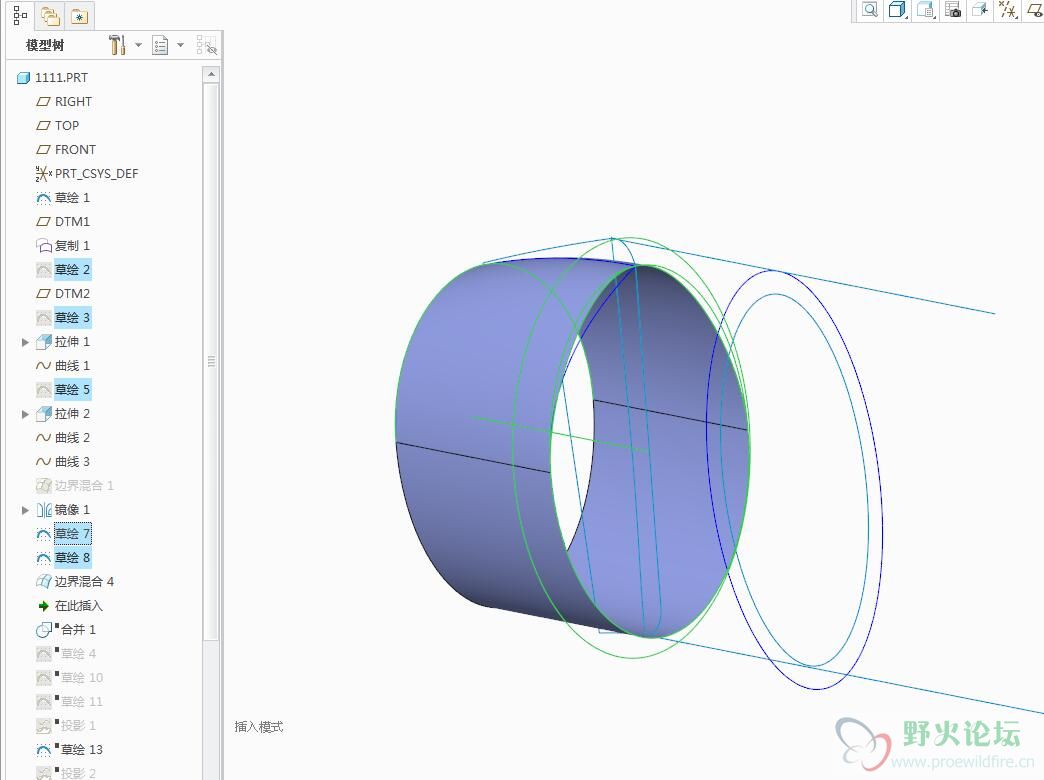Click the 镜像 1 mirror icon

43,510
